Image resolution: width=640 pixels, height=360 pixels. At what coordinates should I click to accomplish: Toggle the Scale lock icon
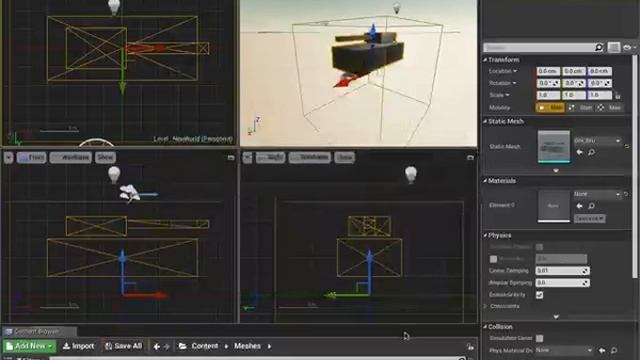click(x=618, y=96)
